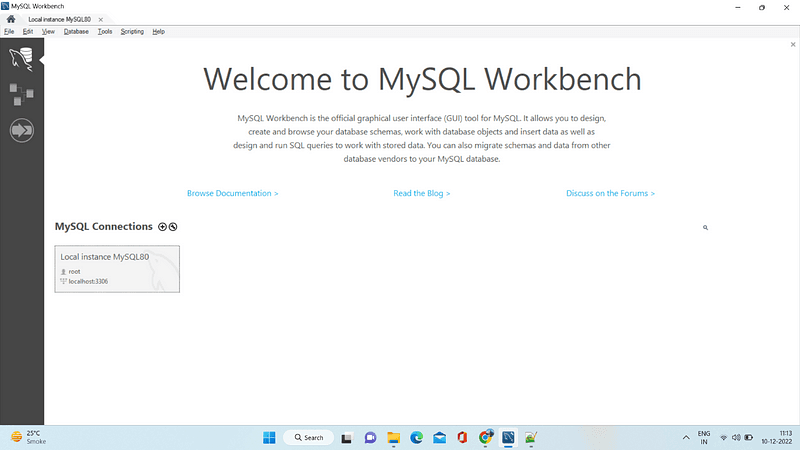Image resolution: width=800 pixels, height=450 pixels.
Task: Open the Help menu
Action: 158,31
